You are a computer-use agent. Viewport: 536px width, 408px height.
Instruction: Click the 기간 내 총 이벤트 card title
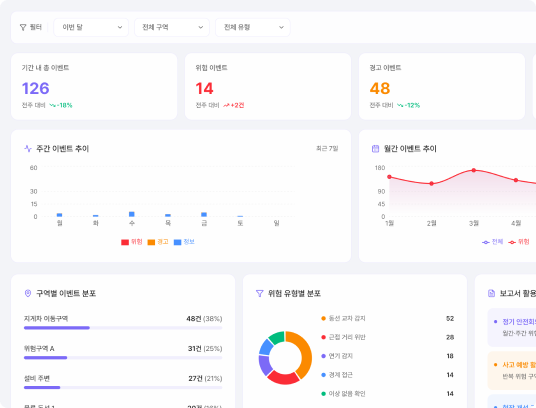point(45,68)
